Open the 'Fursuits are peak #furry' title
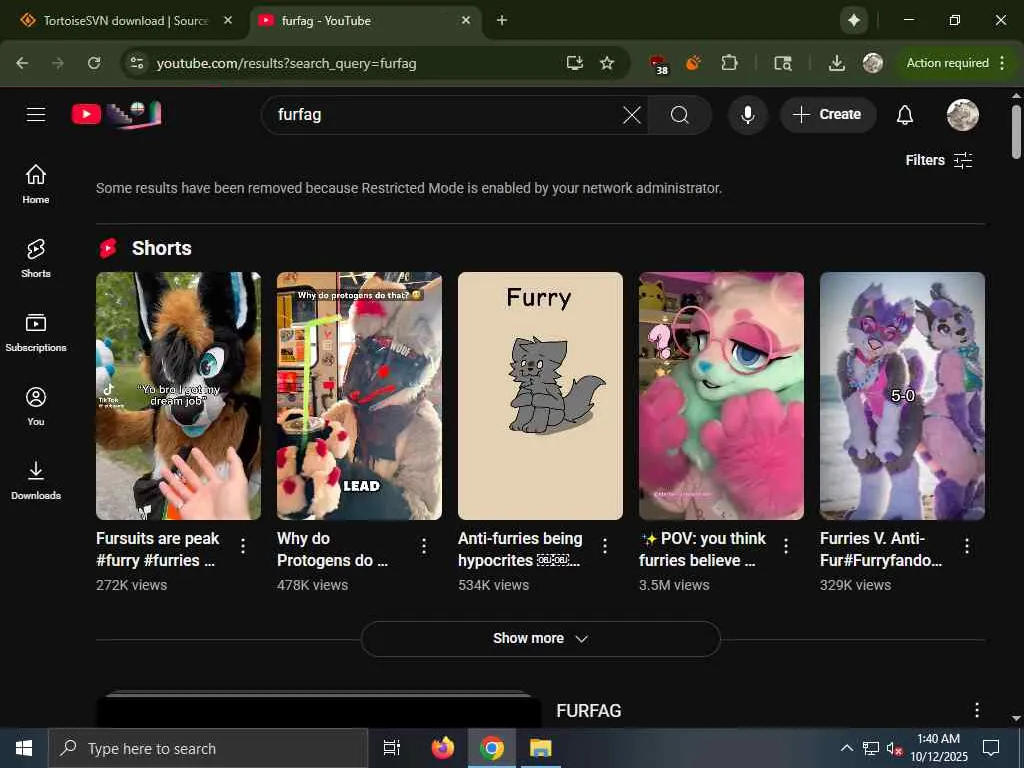The height and width of the screenshot is (768, 1024). click(157, 549)
